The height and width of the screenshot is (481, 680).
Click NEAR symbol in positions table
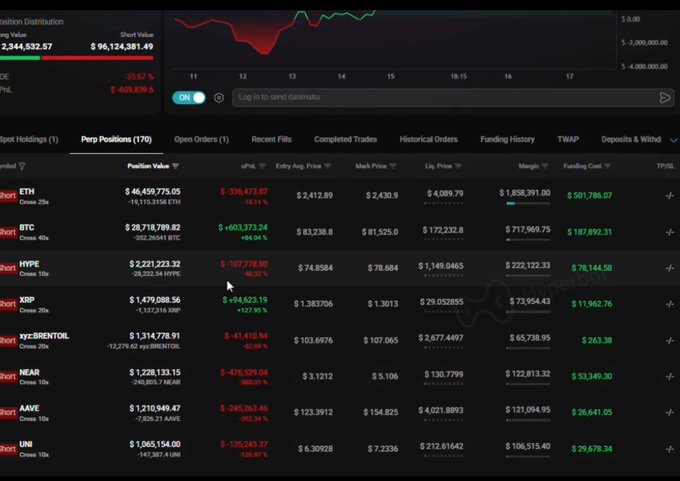pos(29,372)
